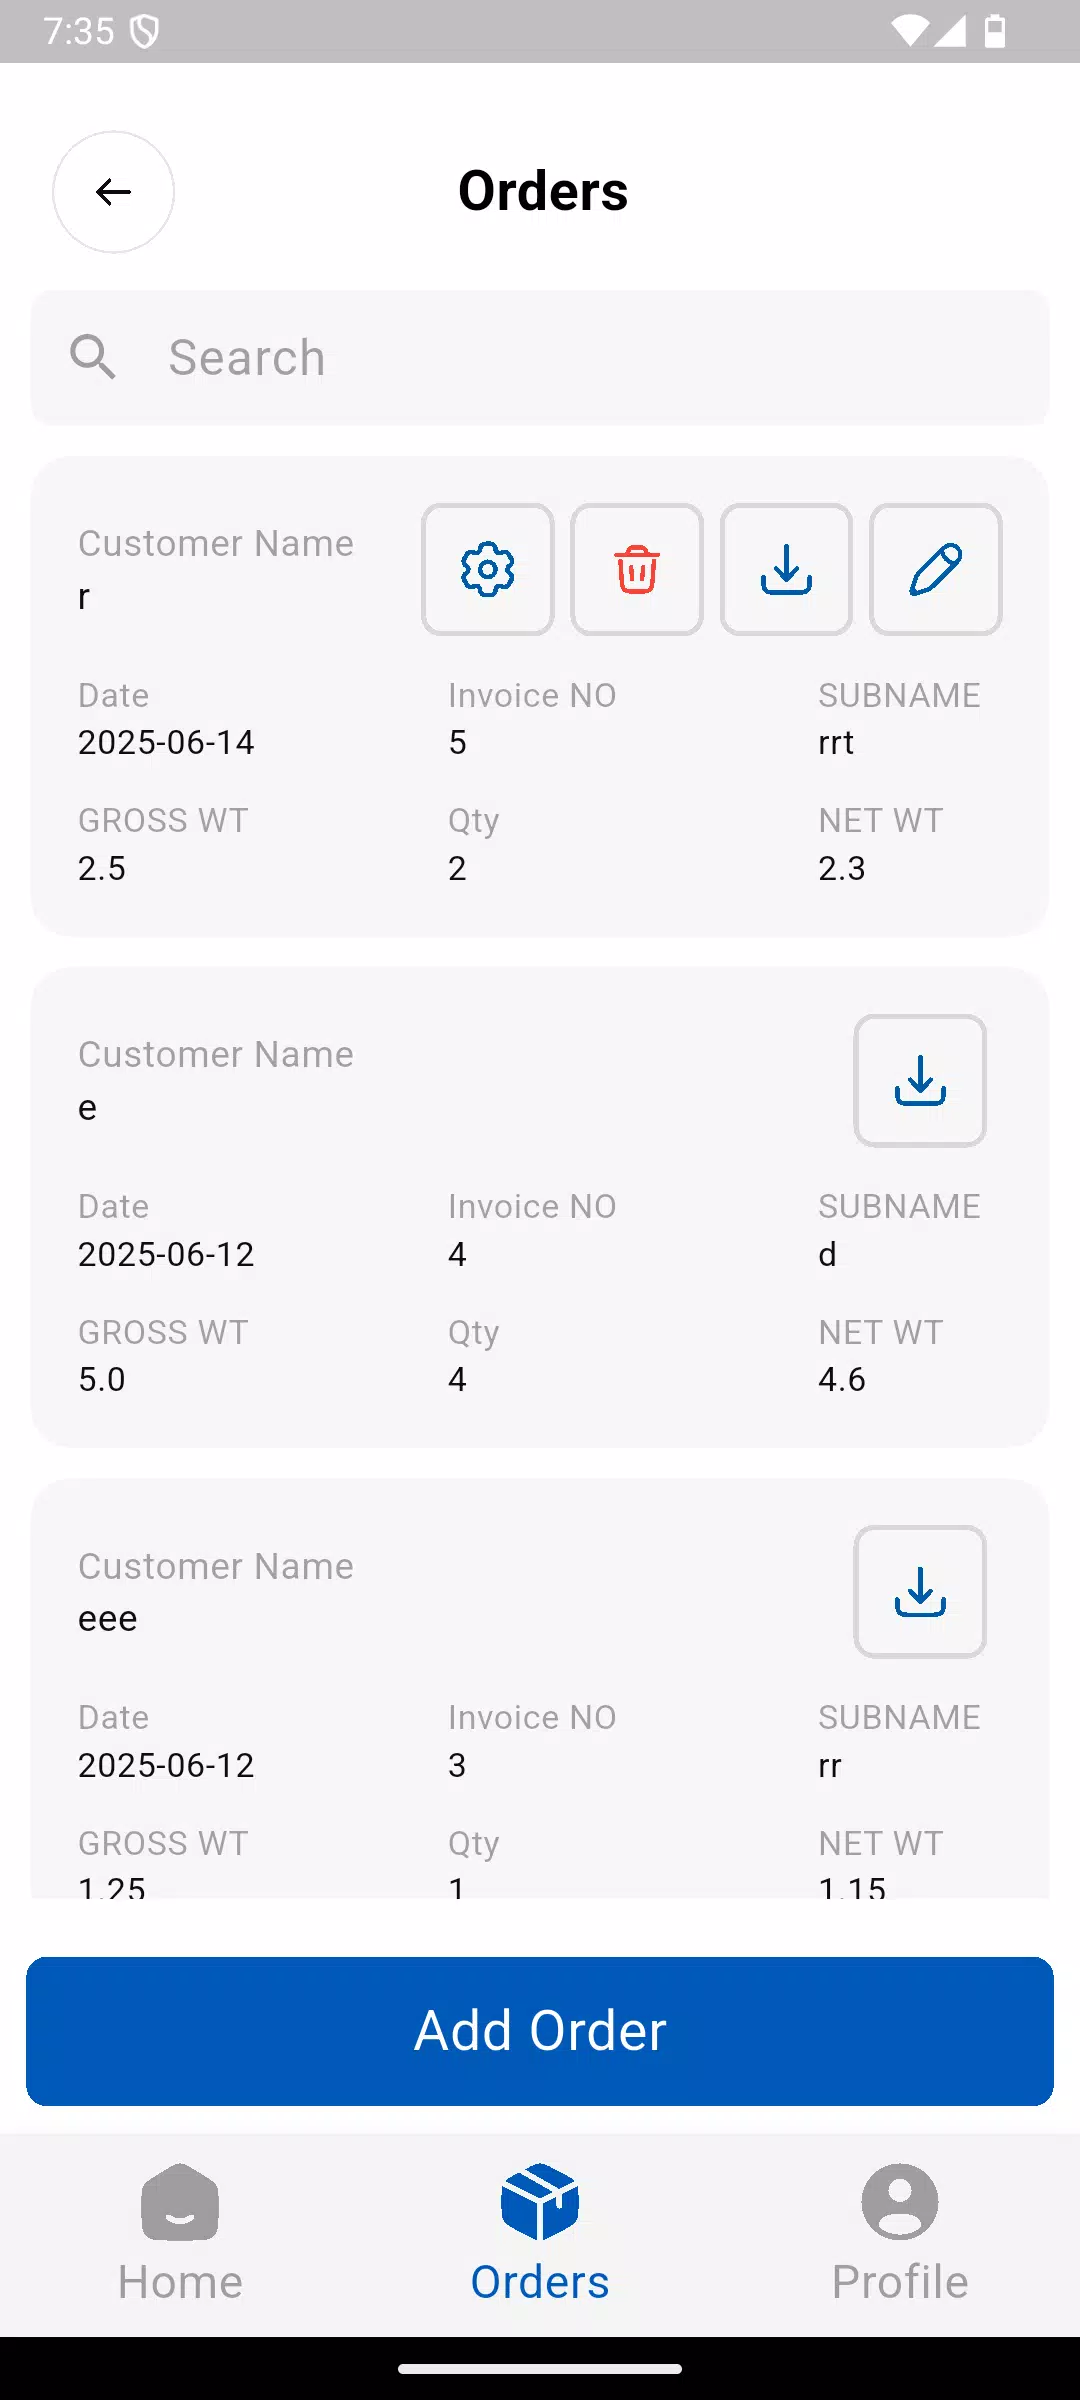The image size is (1080, 2400).
Task: Tap the shield icon in status bar
Action: (x=145, y=32)
